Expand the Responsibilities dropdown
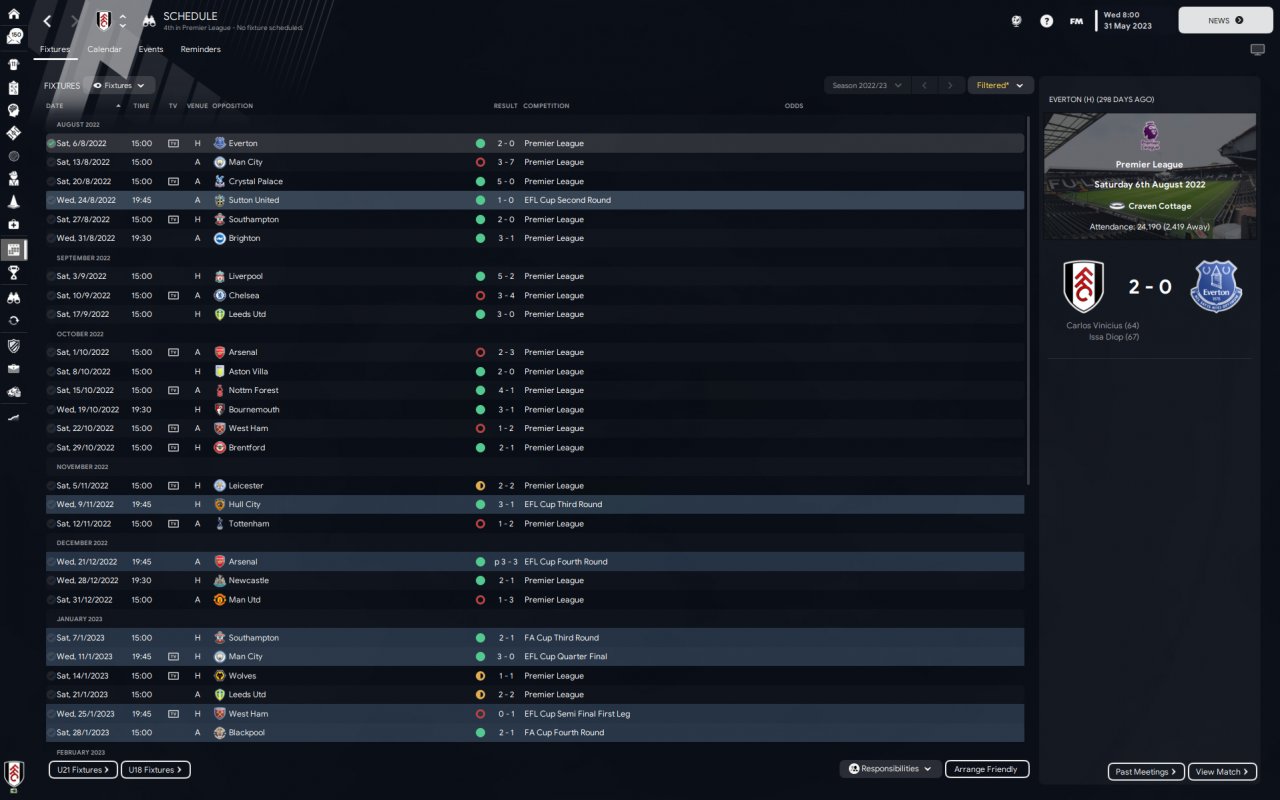 click(x=889, y=769)
